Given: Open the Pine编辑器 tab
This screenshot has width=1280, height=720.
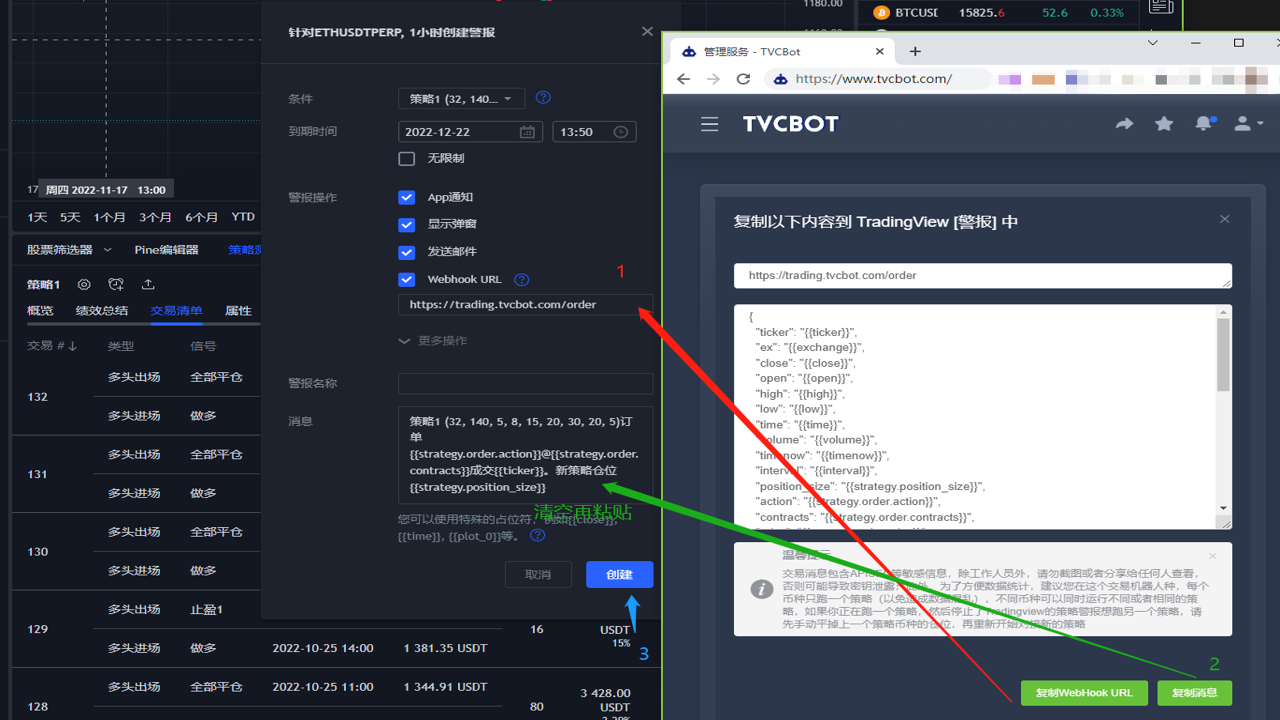Looking at the screenshot, I should pyautogui.click(x=166, y=250).
